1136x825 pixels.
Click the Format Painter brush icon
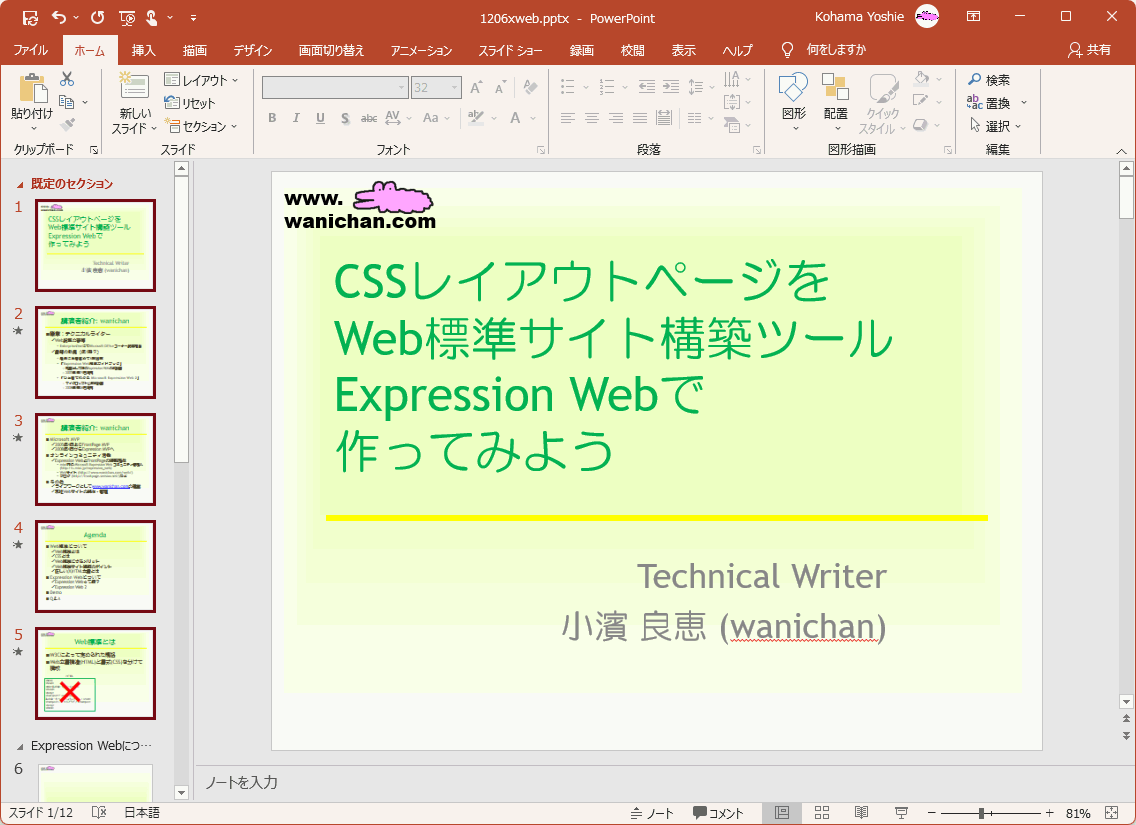67,125
